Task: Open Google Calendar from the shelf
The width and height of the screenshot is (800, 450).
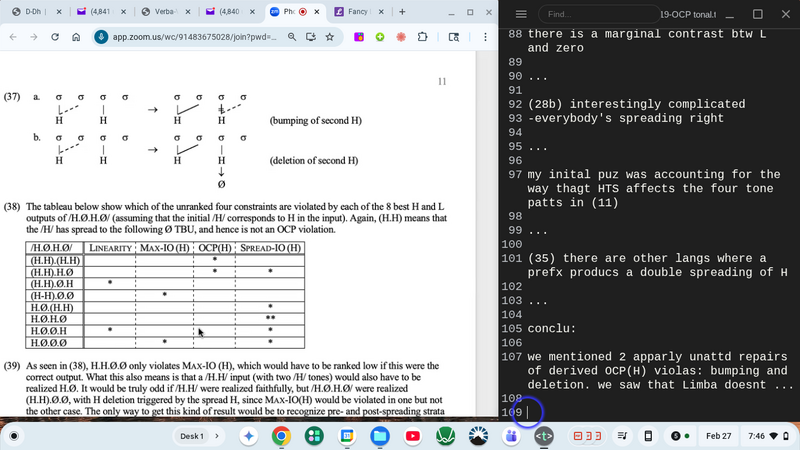Action: coord(347,436)
